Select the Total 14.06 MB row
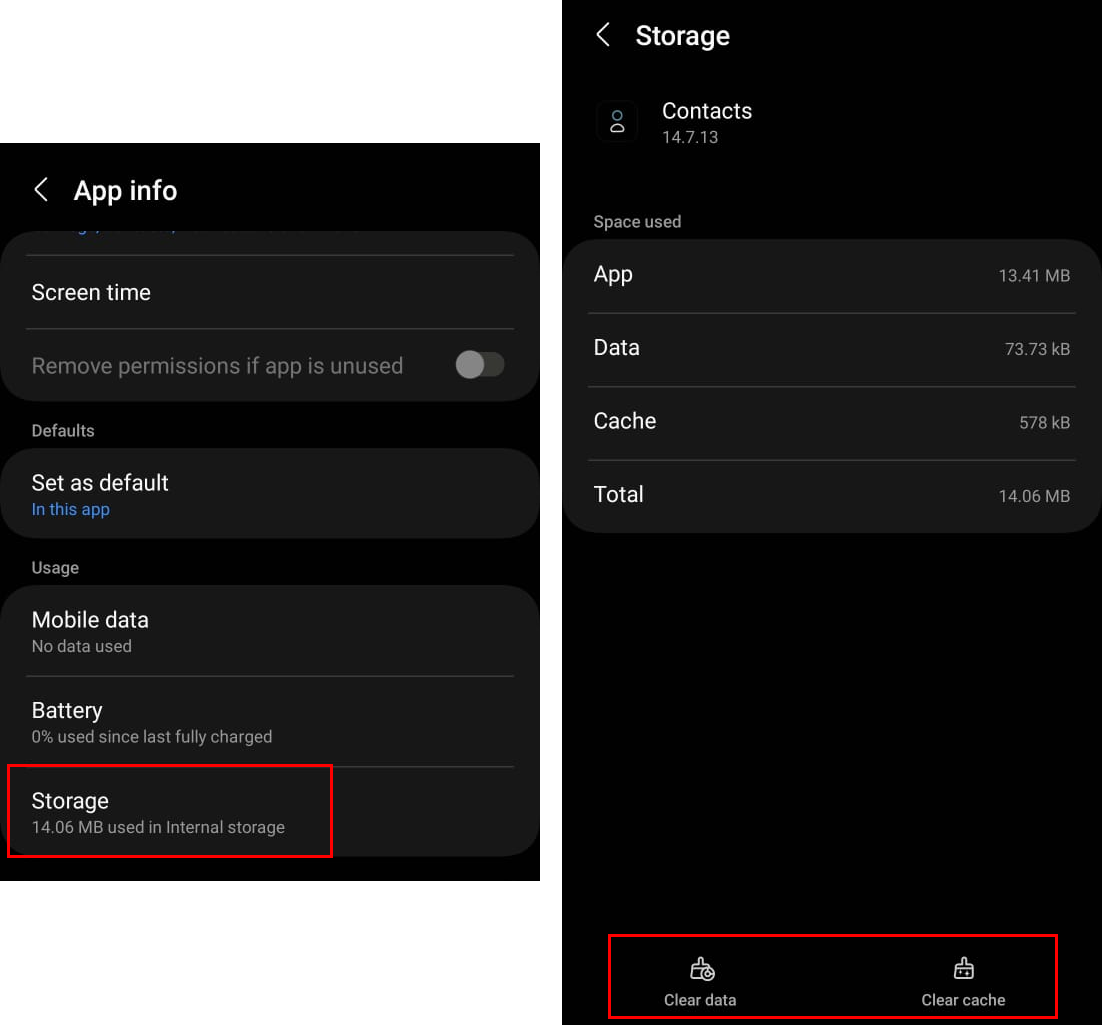1104x1025 pixels. coord(831,495)
